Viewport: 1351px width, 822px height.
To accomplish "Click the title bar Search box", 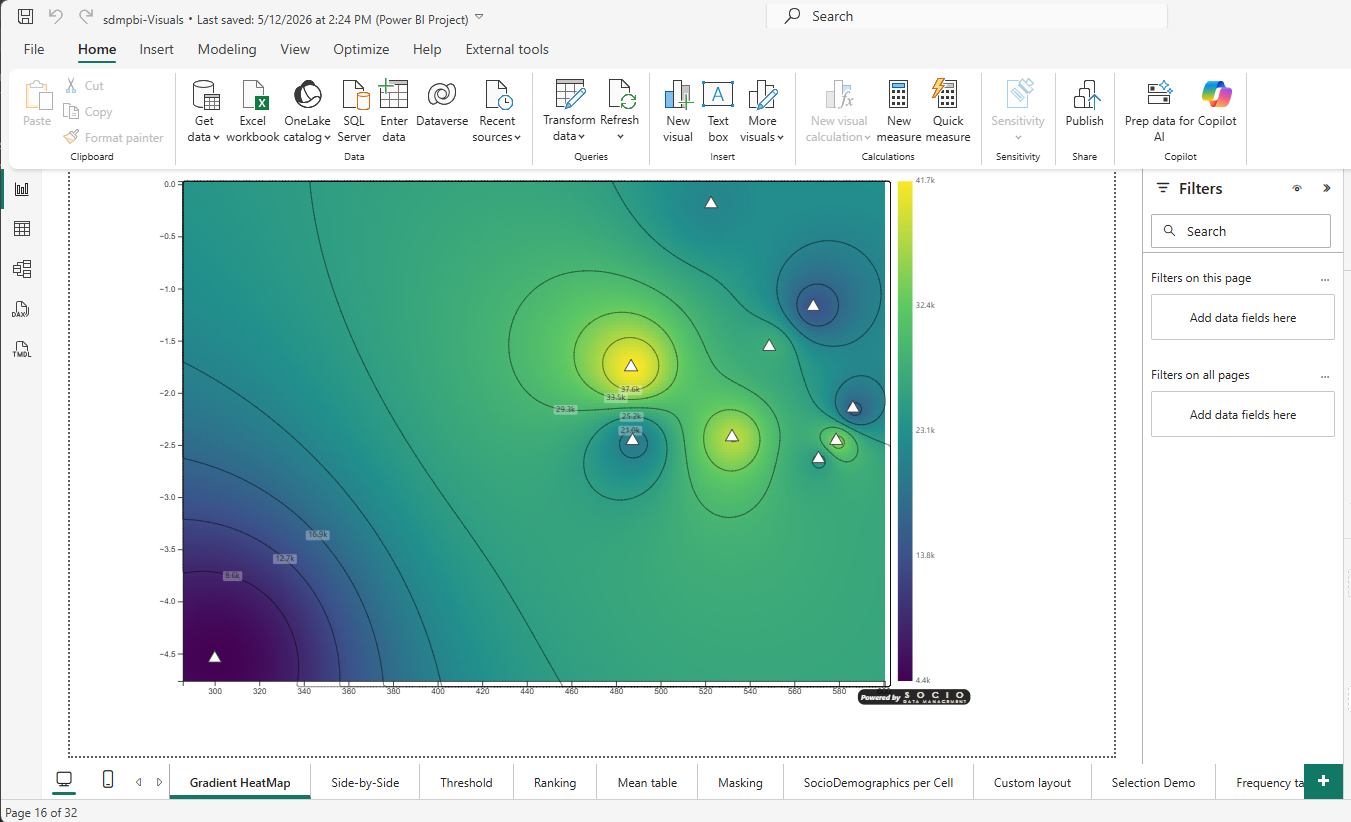I will coord(967,16).
